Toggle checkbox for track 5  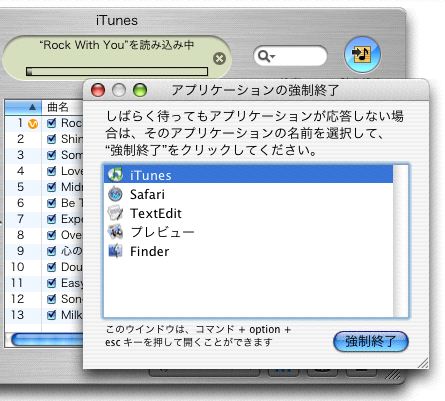tap(51, 187)
